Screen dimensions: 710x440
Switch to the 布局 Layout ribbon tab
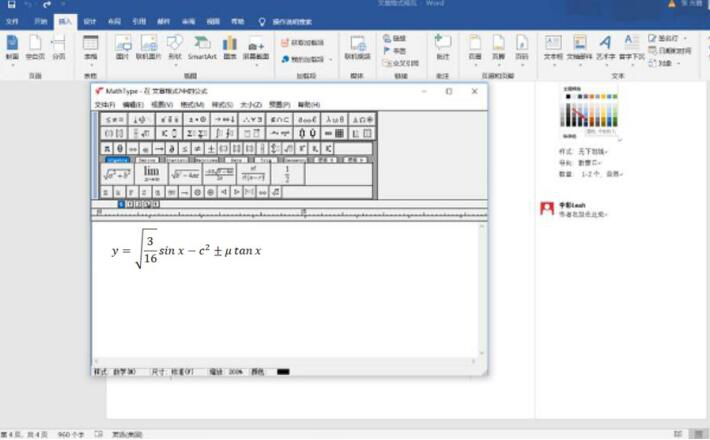pyautogui.click(x=114, y=21)
